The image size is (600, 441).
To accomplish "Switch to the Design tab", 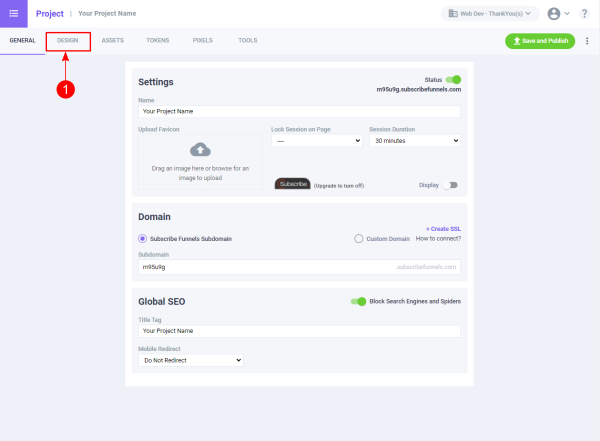I will click(x=68, y=41).
